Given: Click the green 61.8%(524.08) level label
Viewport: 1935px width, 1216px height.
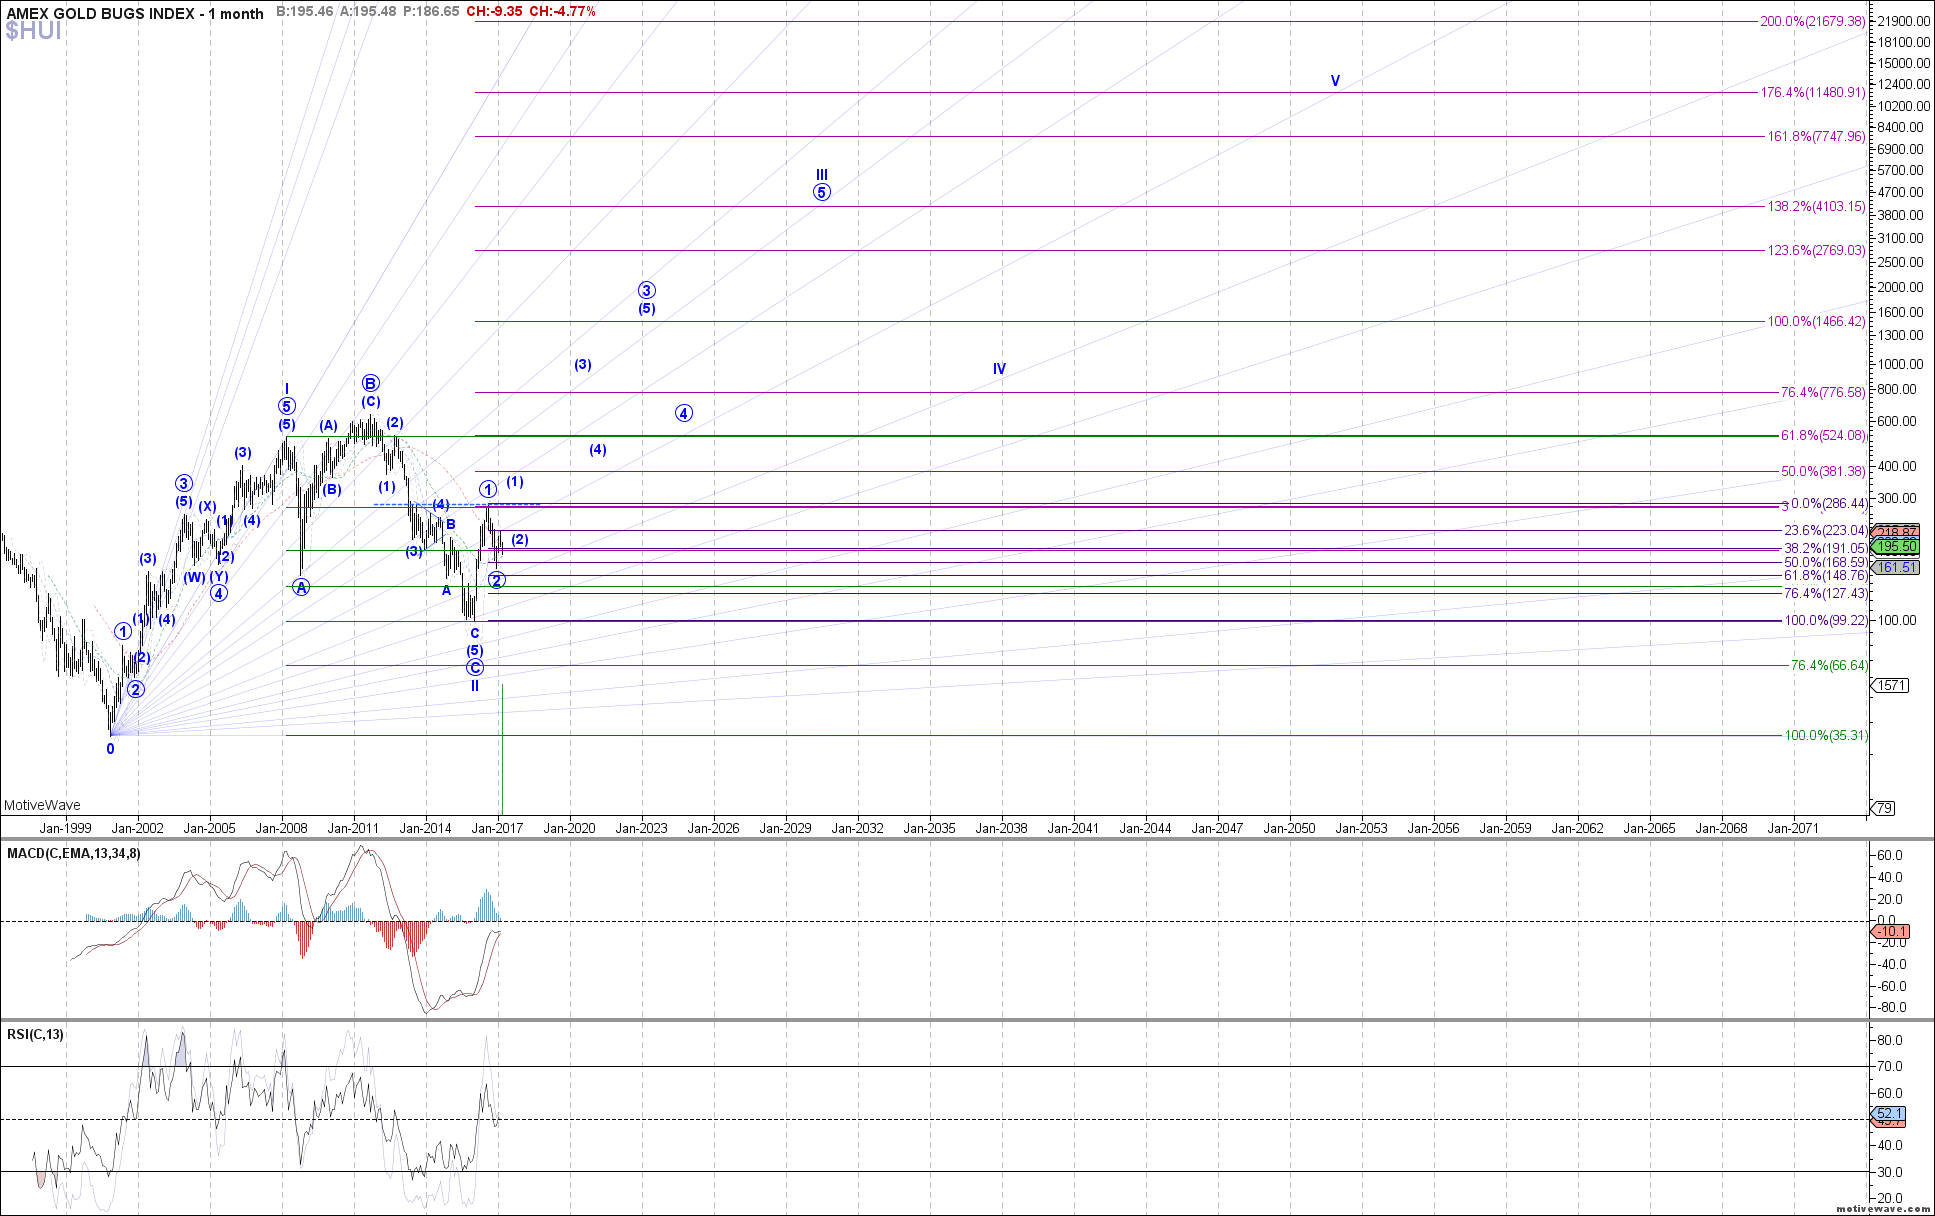Looking at the screenshot, I should [x=1823, y=435].
